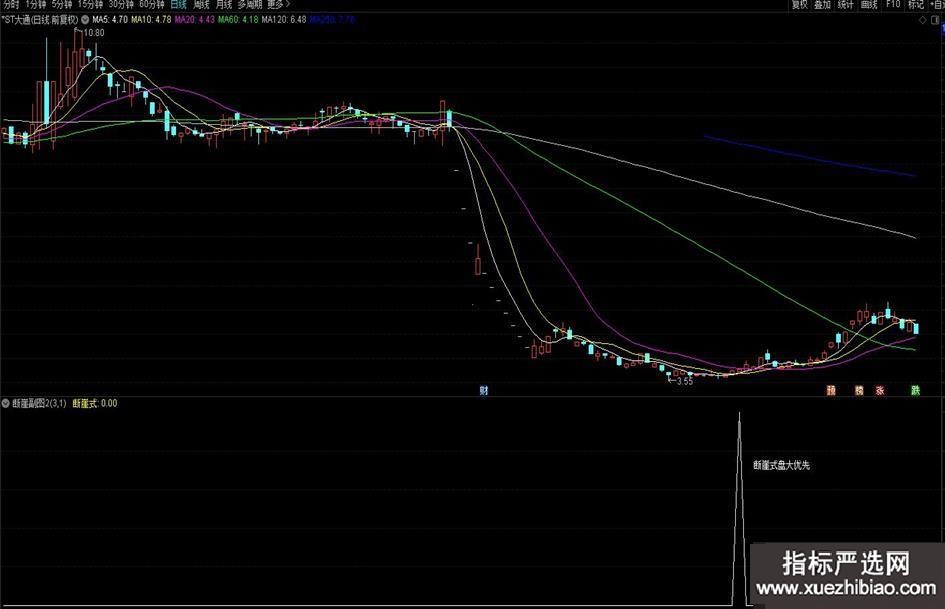The image size is (945, 609).
Task: Click the MA10: 4.78 indicator label
Action: coord(151,19)
